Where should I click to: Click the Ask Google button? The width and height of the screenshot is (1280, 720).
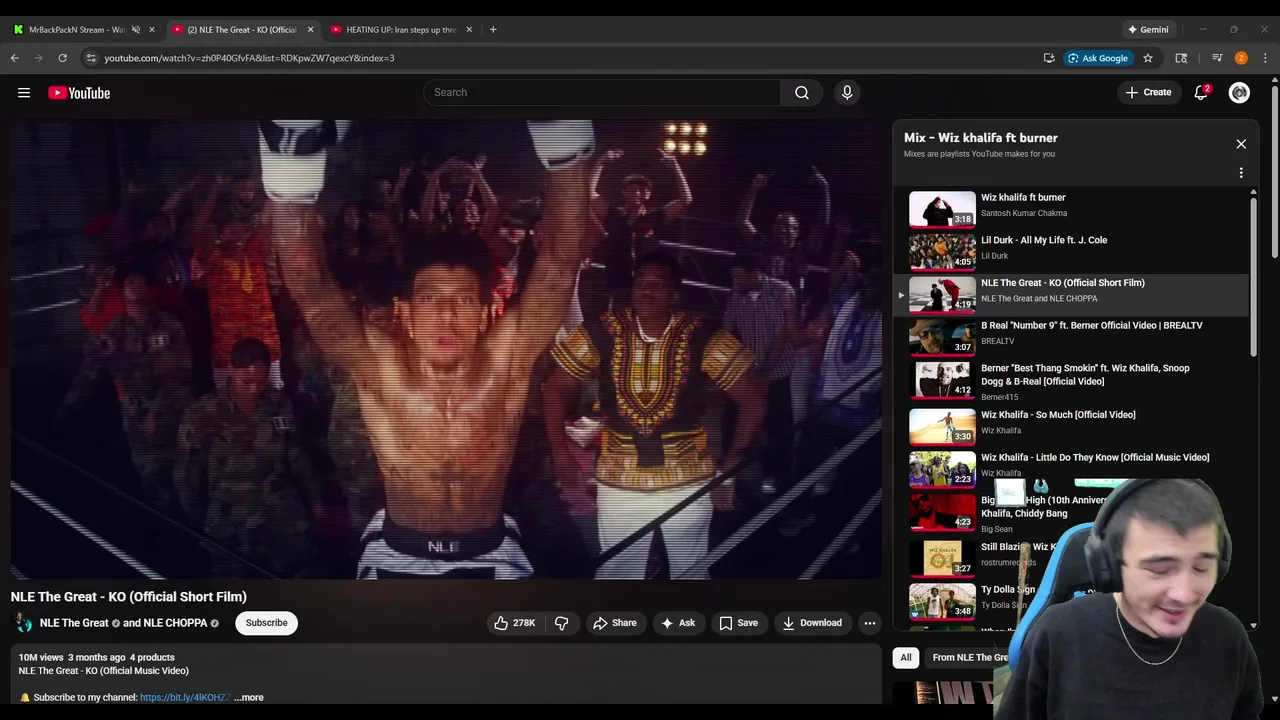point(1097,58)
